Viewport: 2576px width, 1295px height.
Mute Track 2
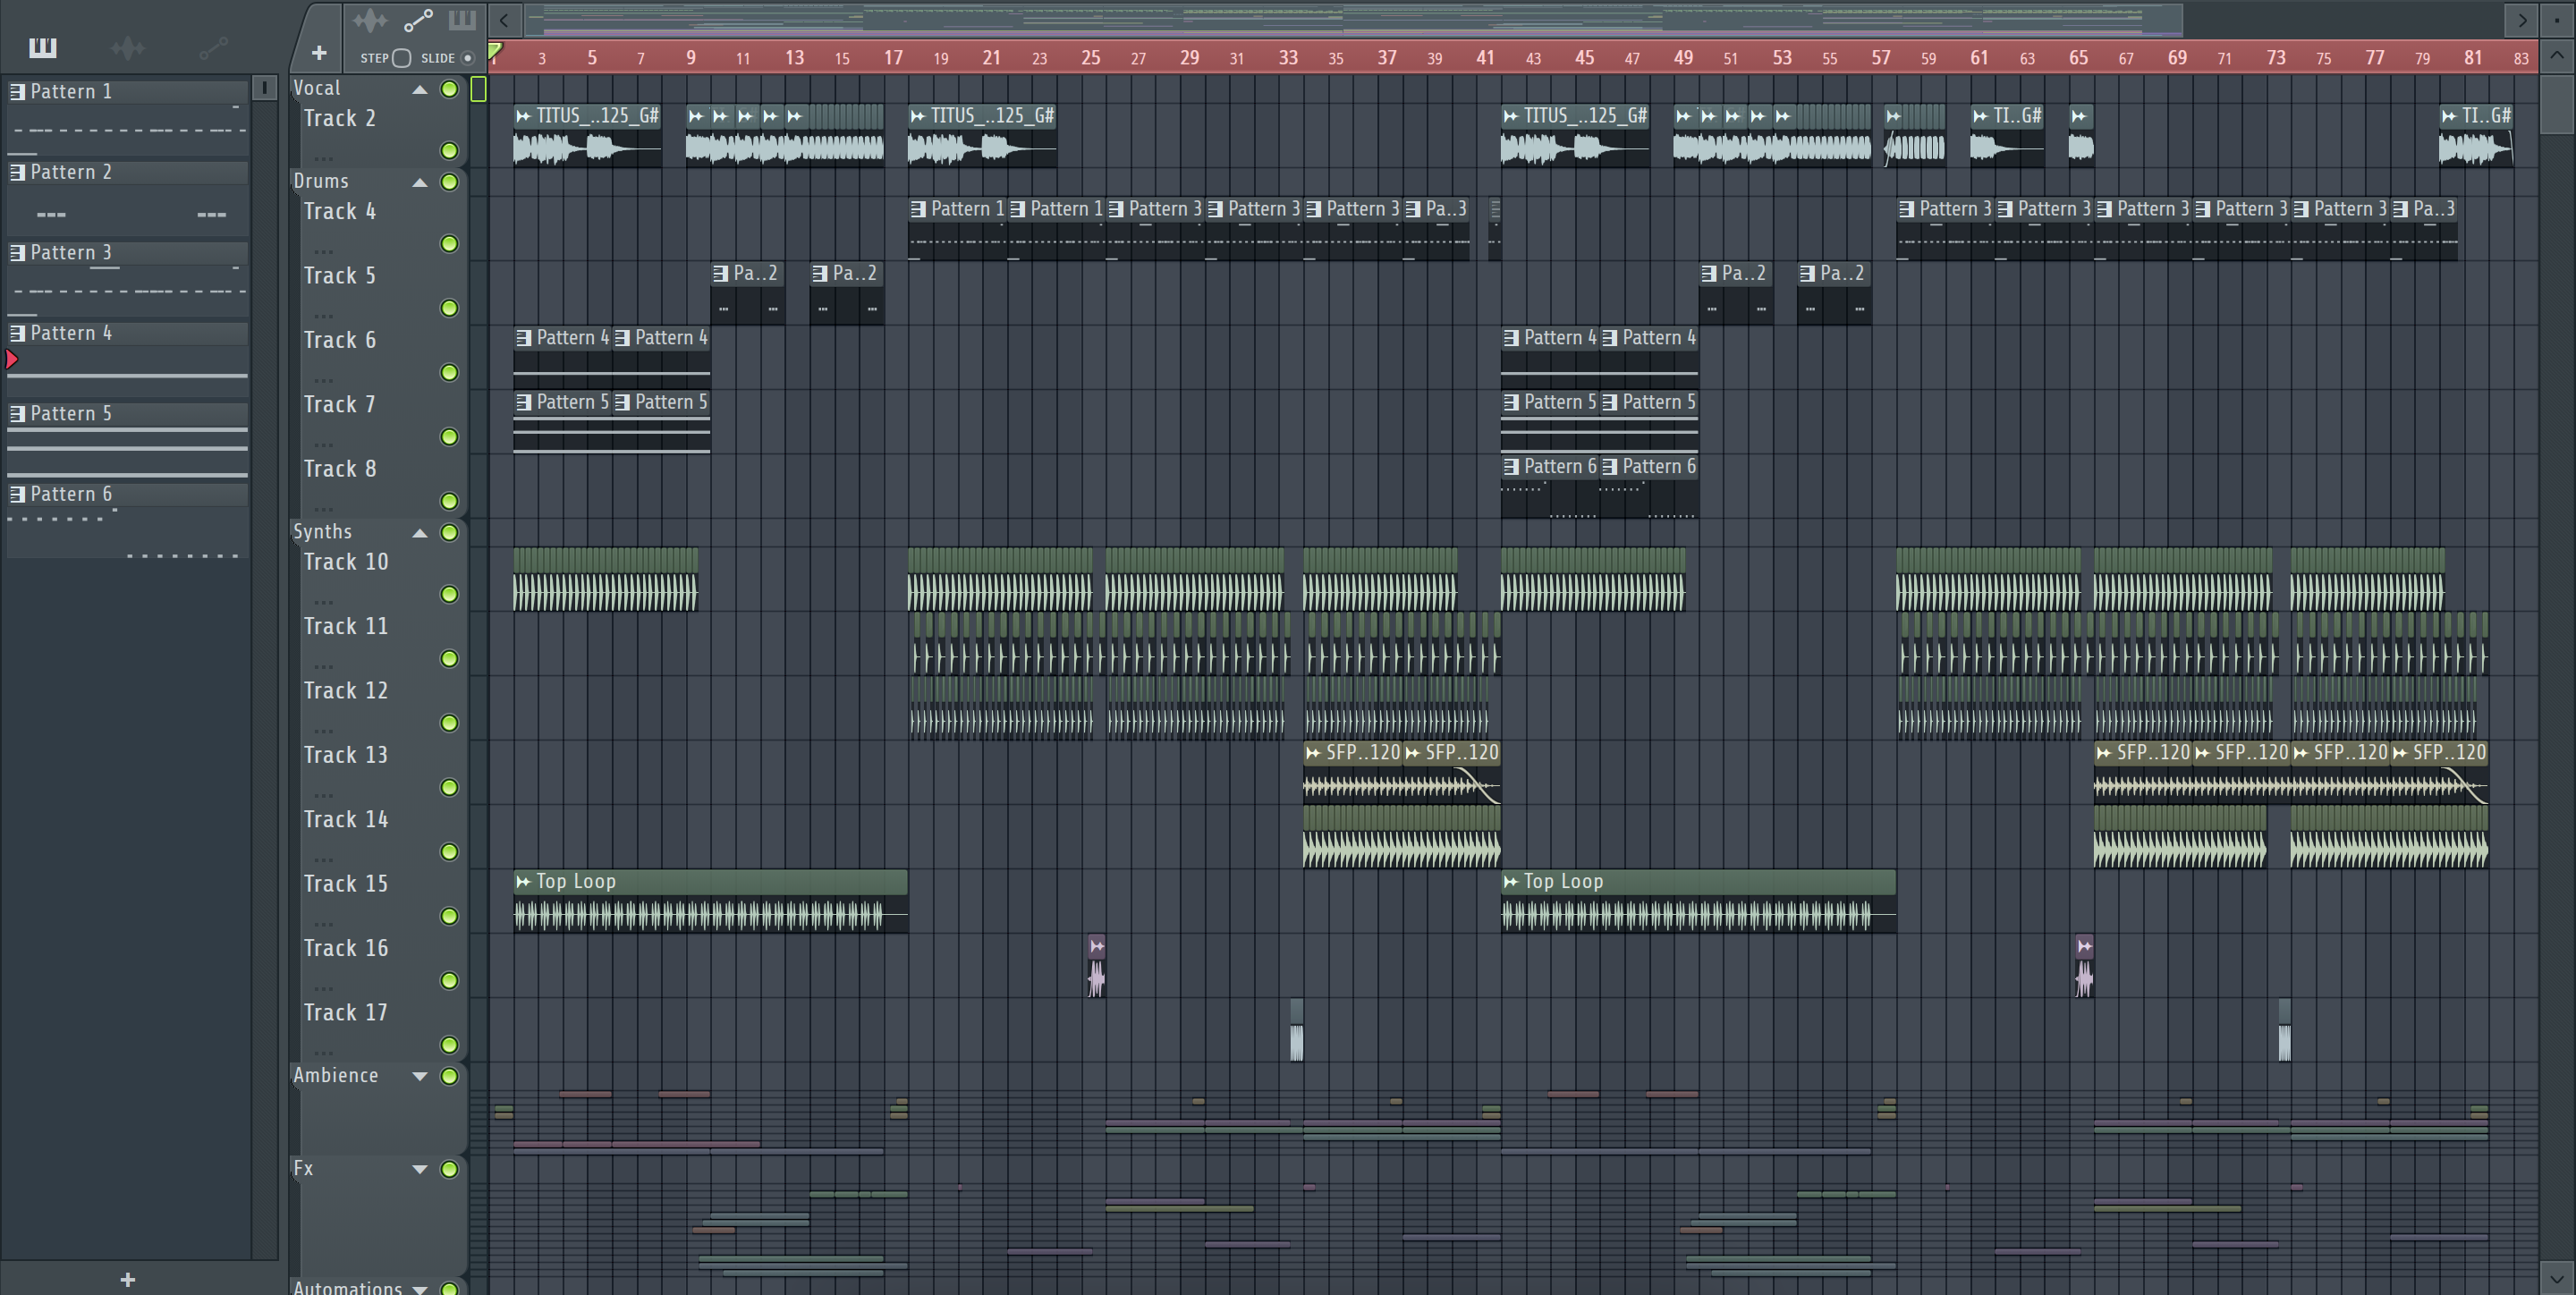[x=450, y=151]
